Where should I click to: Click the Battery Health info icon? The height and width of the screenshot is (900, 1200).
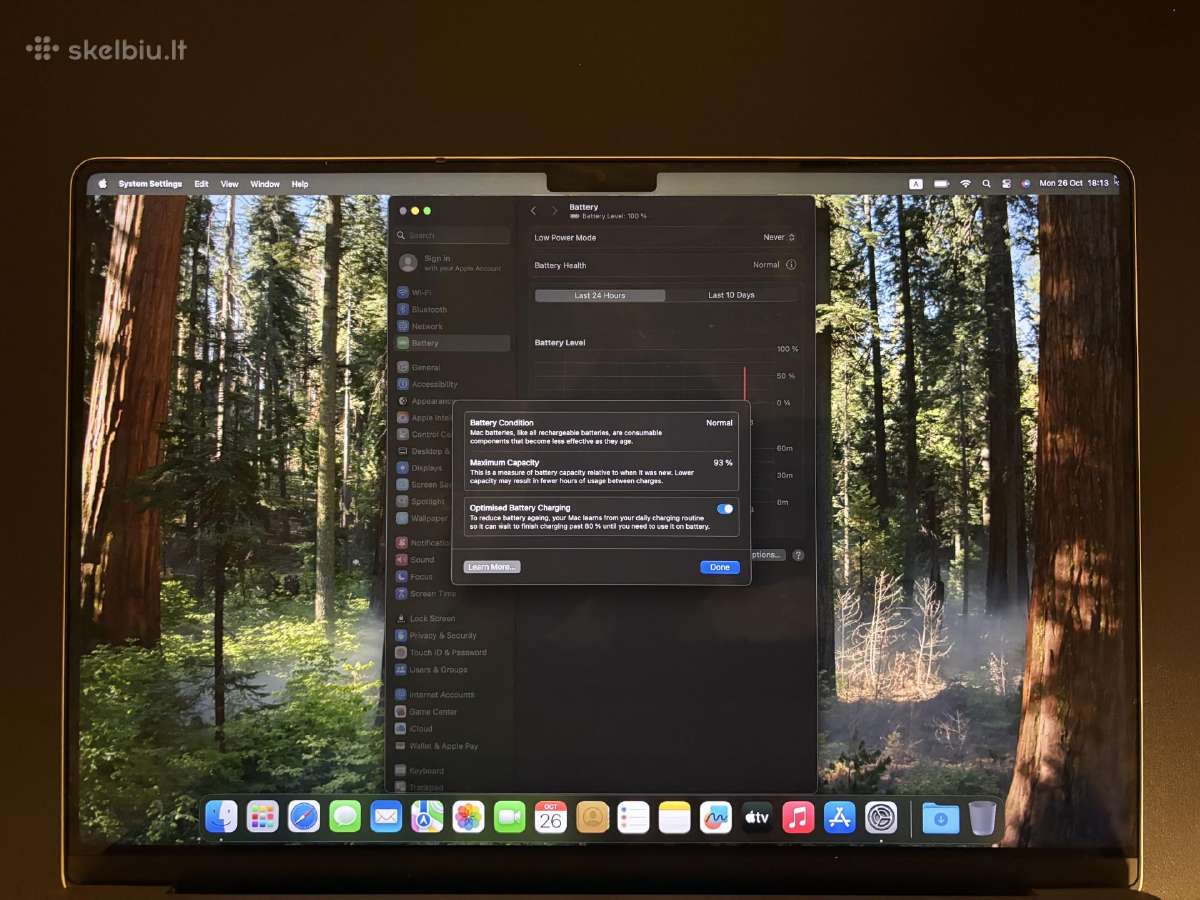(x=791, y=265)
